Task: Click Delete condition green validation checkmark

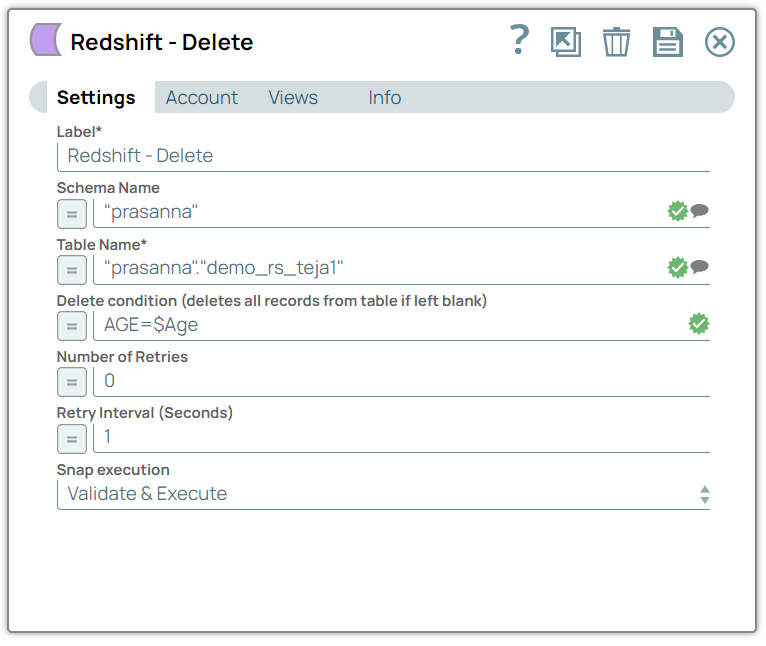Action: [x=699, y=323]
